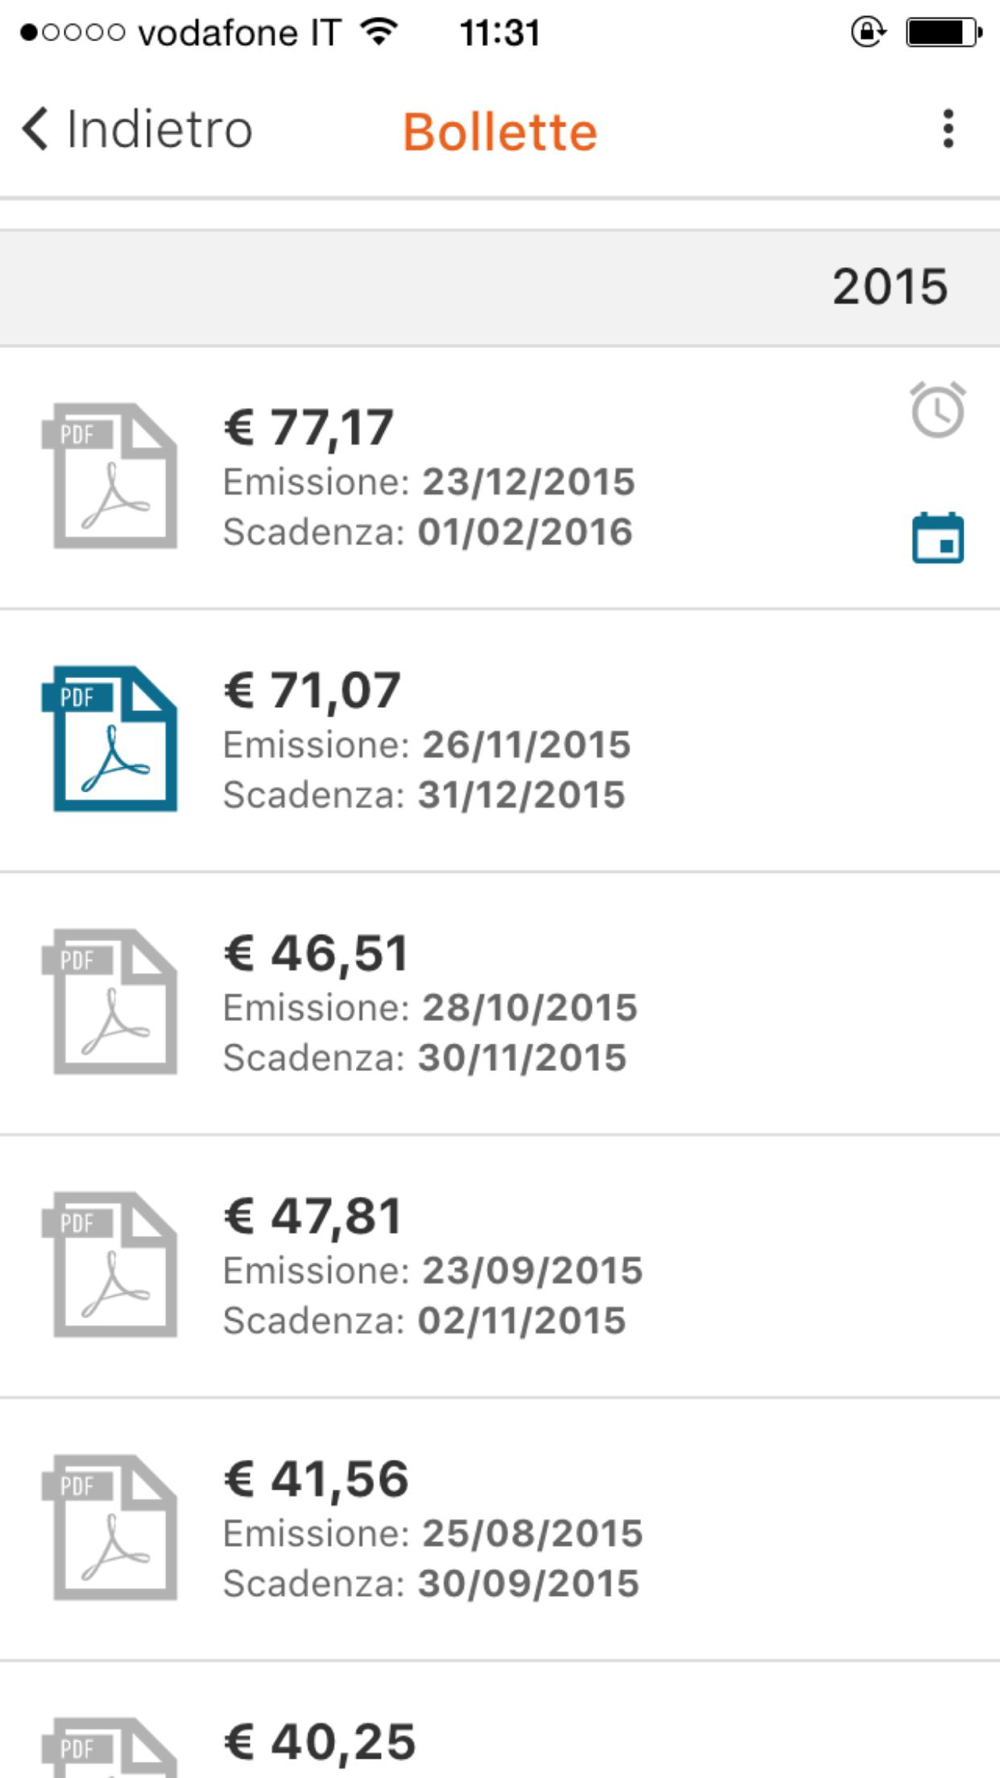
Task: Tap the Bollette page title
Action: (x=500, y=132)
